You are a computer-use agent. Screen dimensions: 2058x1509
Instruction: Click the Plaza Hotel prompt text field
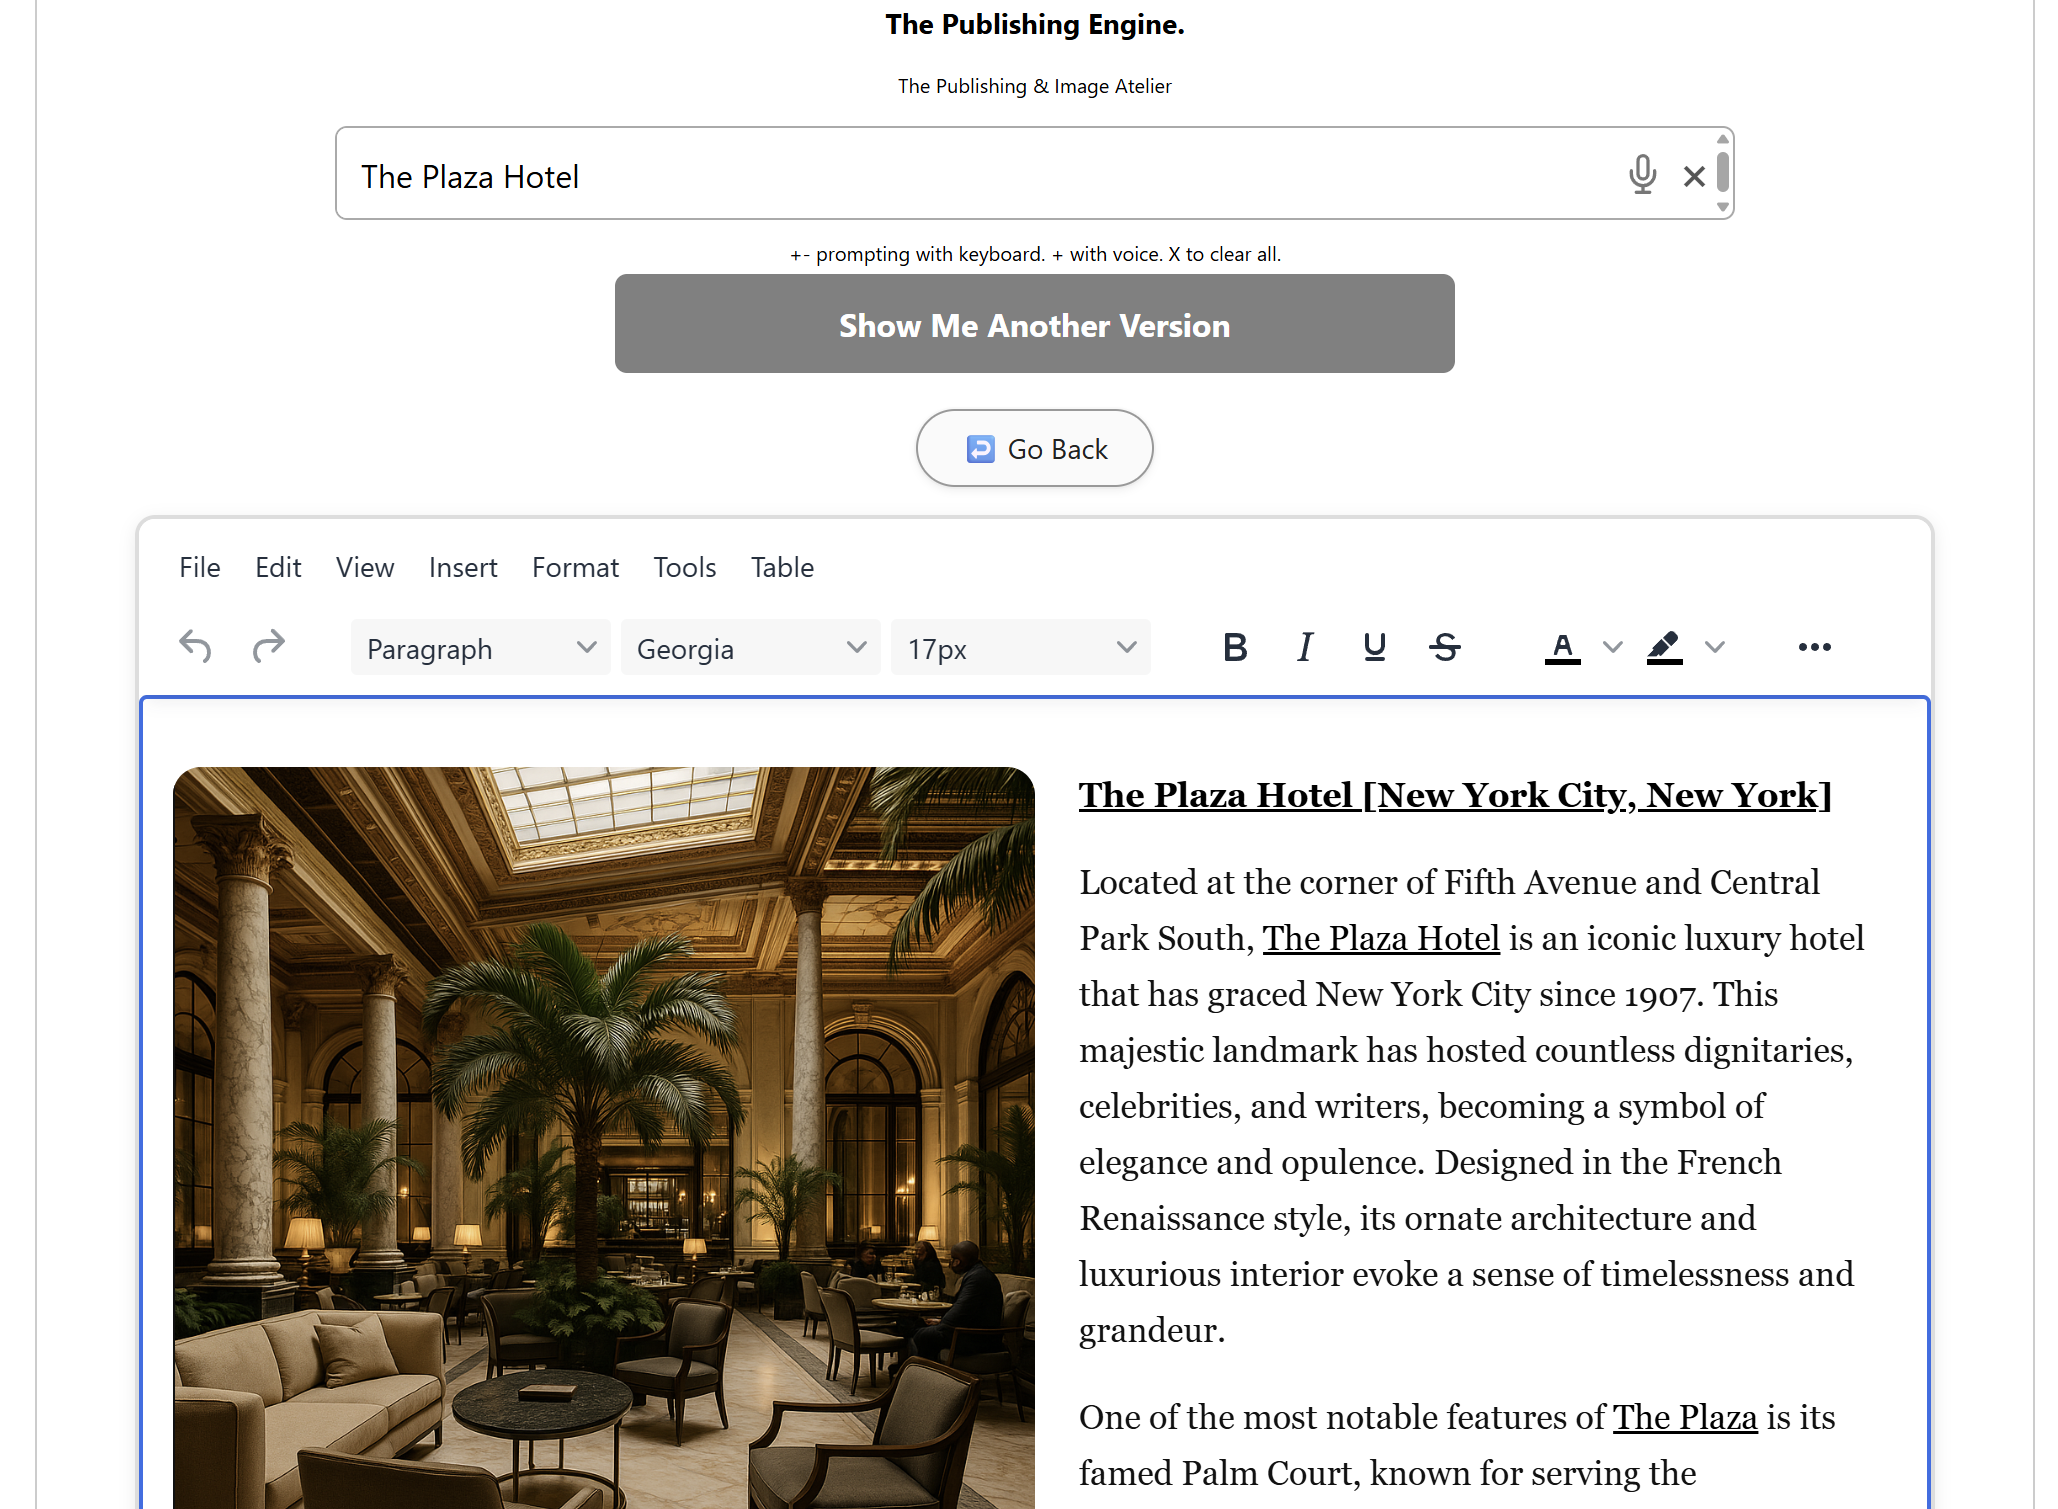coord(980,175)
